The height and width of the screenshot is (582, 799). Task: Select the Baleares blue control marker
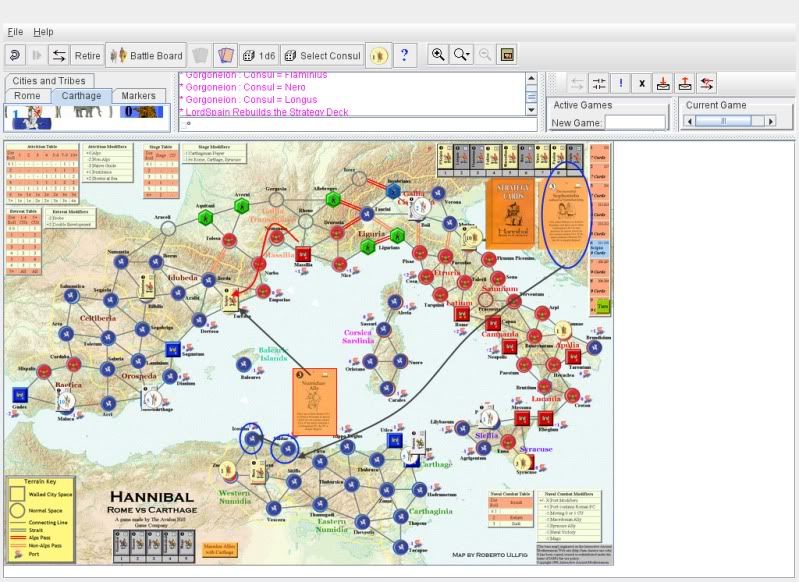tap(244, 364)
